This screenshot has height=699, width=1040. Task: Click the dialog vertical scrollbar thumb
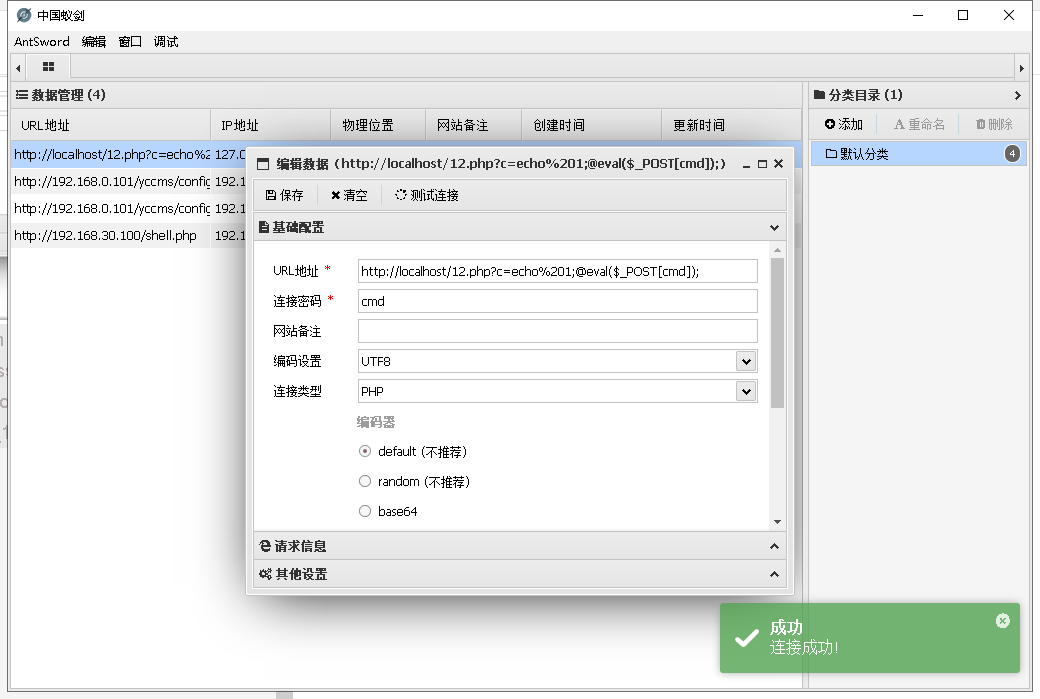coord(777,333)
